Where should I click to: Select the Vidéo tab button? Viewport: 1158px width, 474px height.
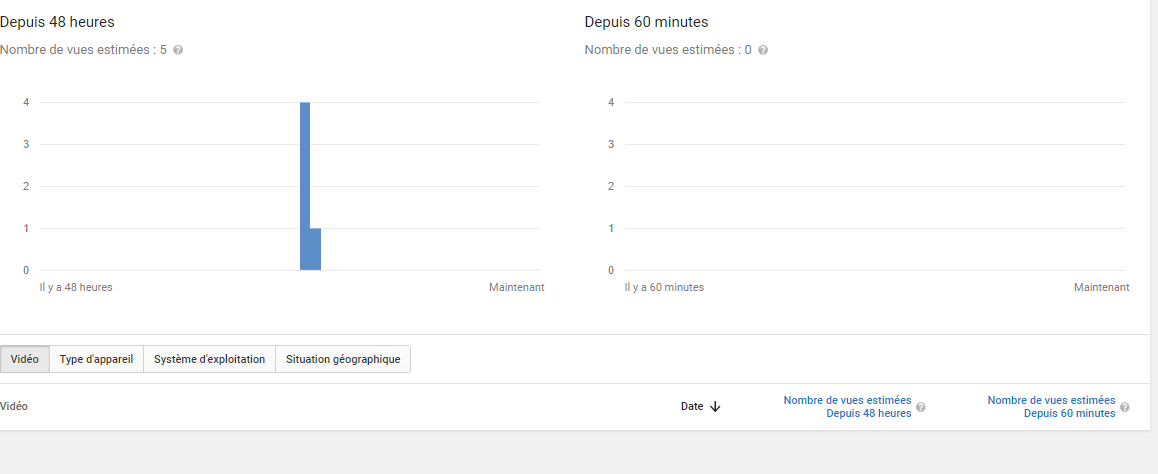(24, 359)
